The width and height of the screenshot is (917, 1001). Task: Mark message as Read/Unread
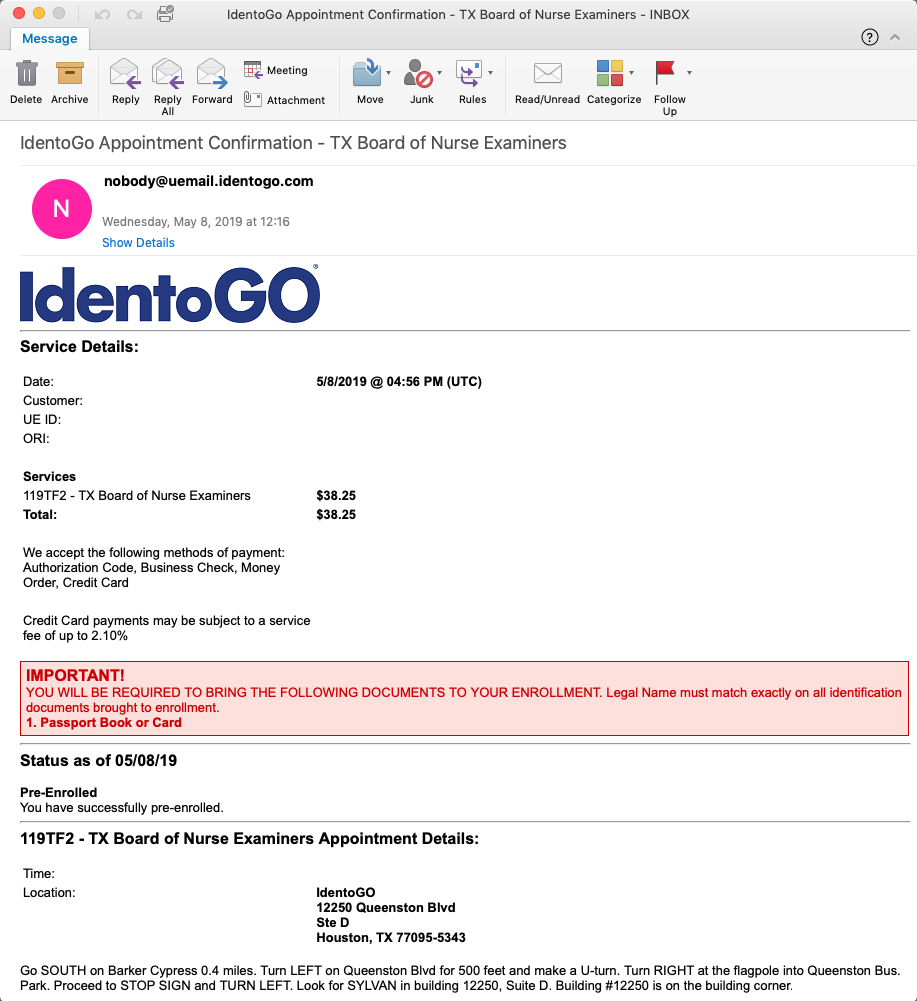(x=547, y=82)
